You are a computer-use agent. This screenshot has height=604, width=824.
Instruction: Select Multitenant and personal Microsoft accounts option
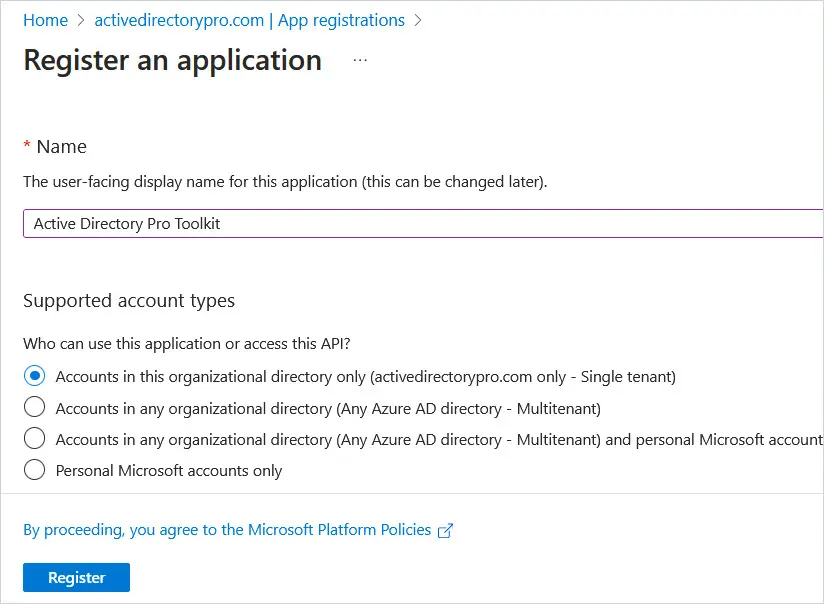pyautogui.click(x=35, y=438)
